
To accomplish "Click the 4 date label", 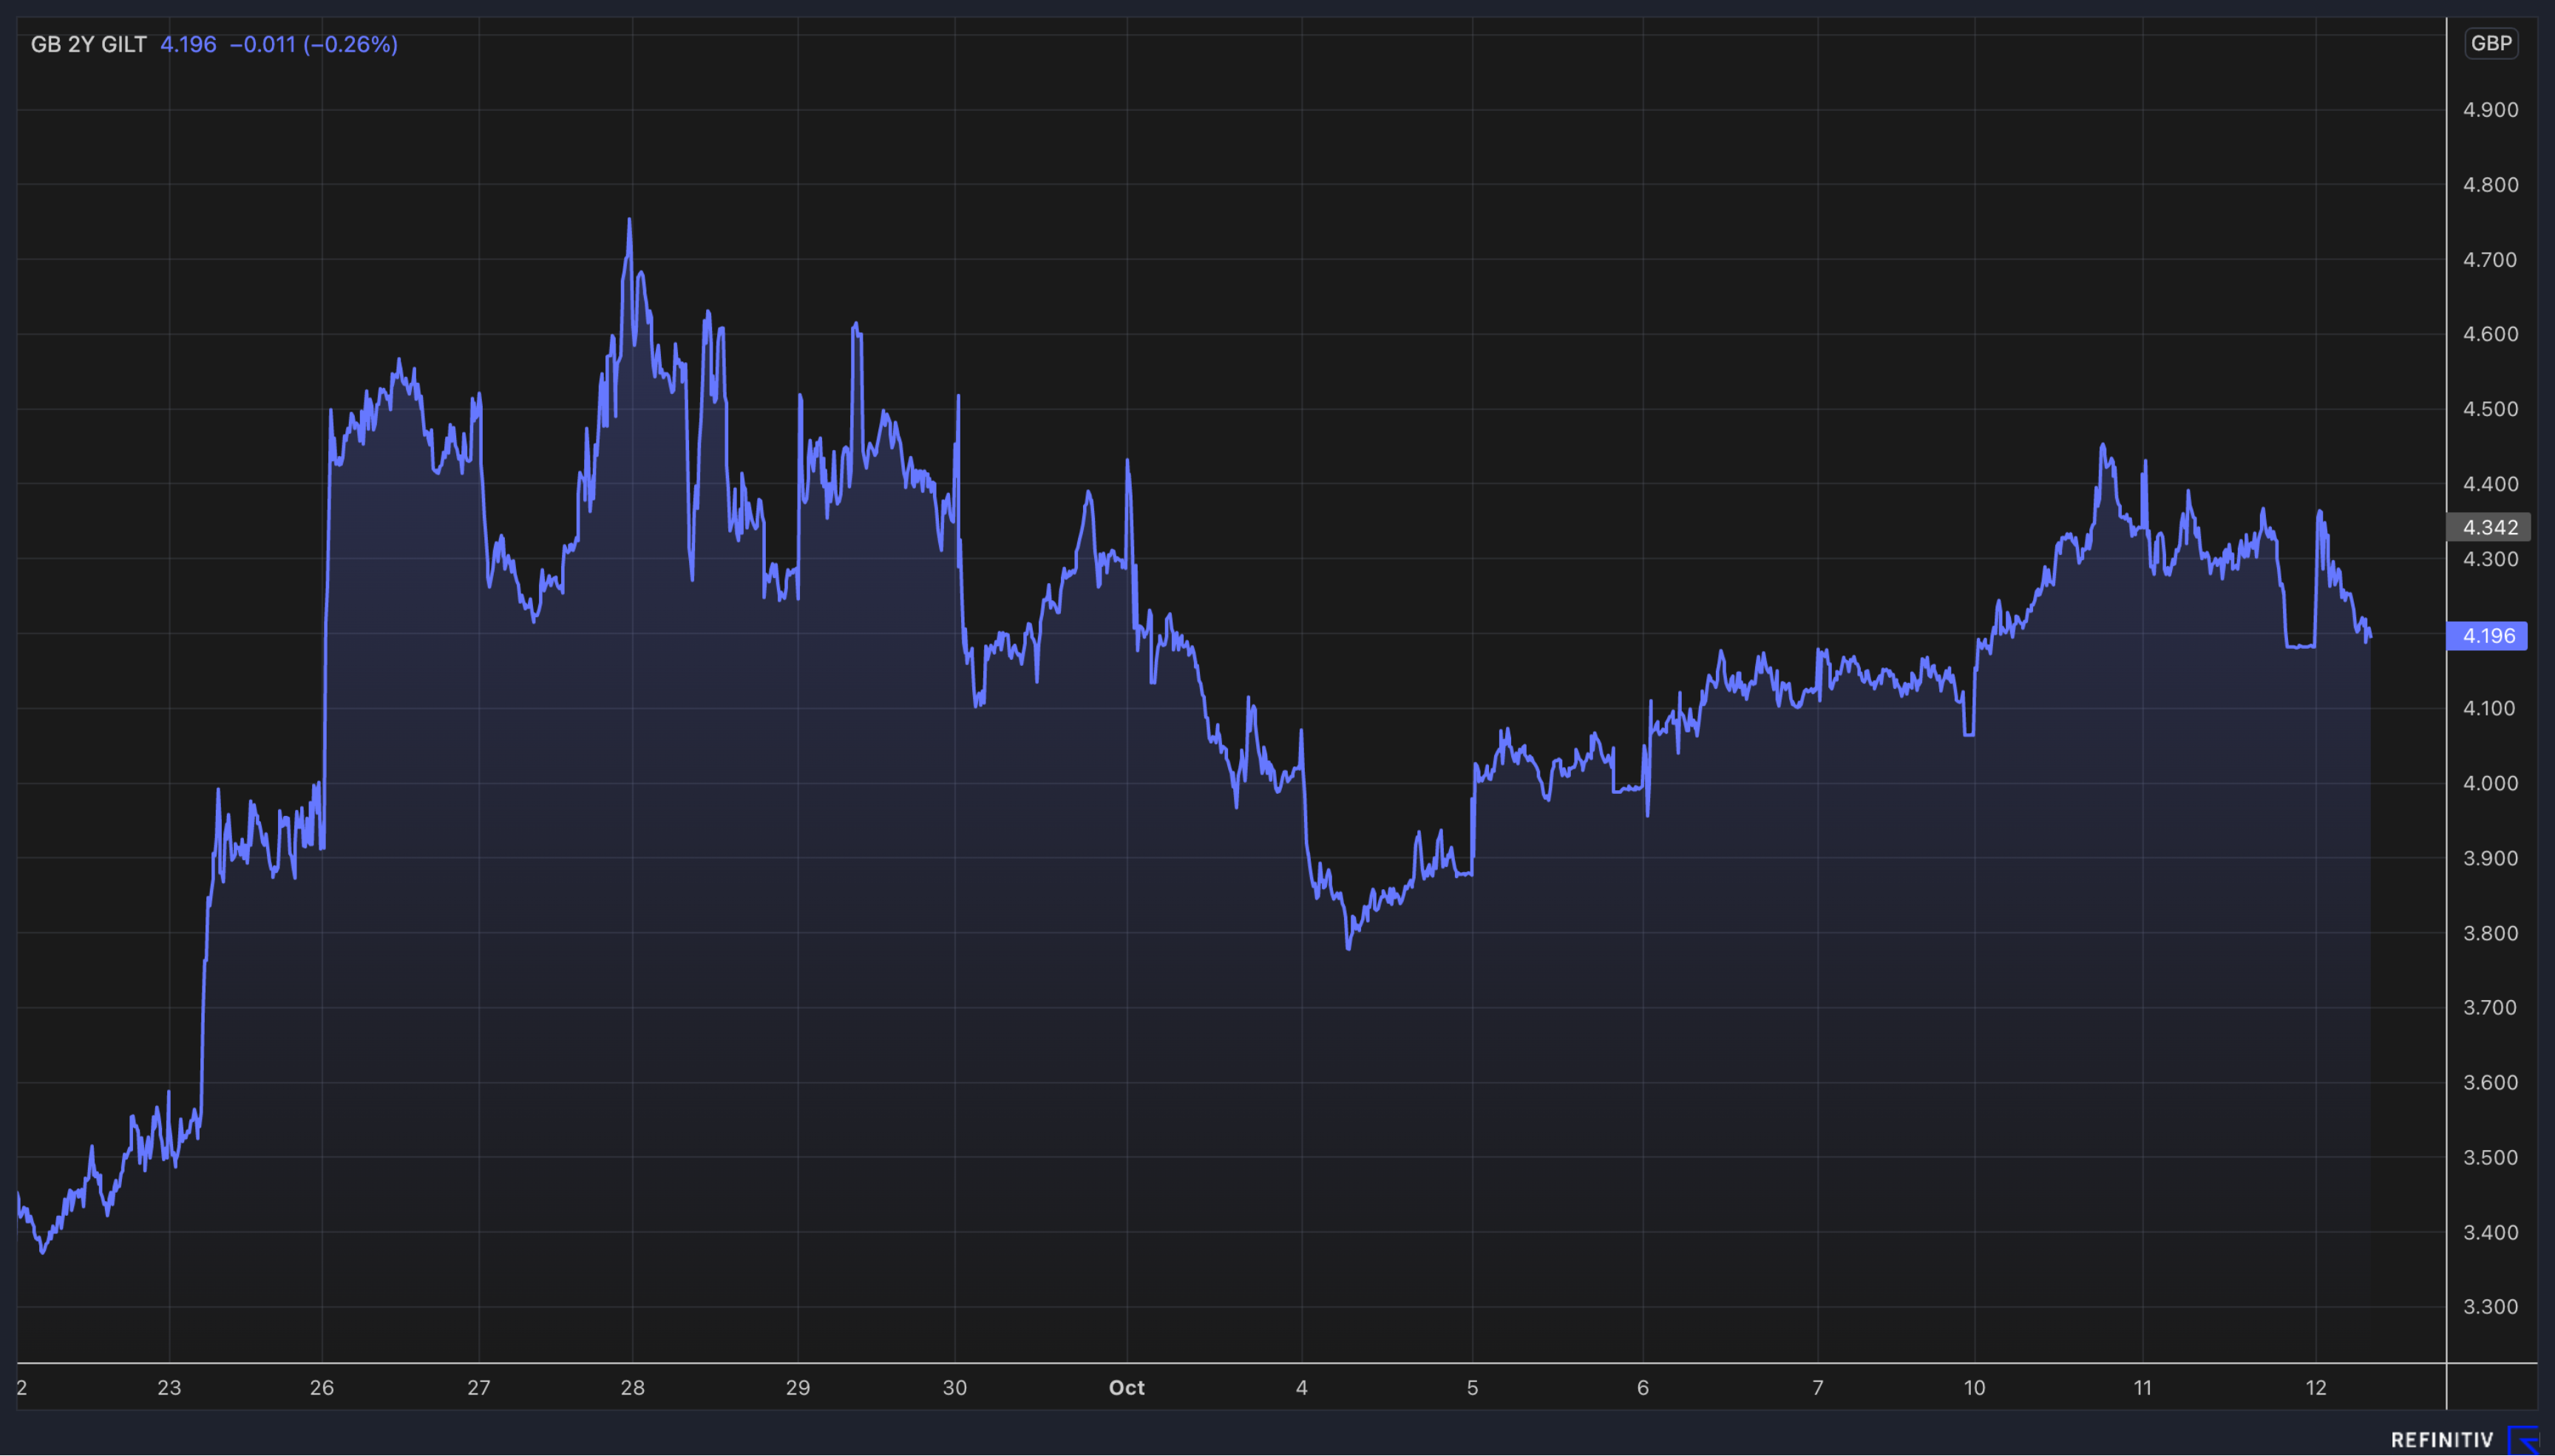I will [x=1301, y=1387].
